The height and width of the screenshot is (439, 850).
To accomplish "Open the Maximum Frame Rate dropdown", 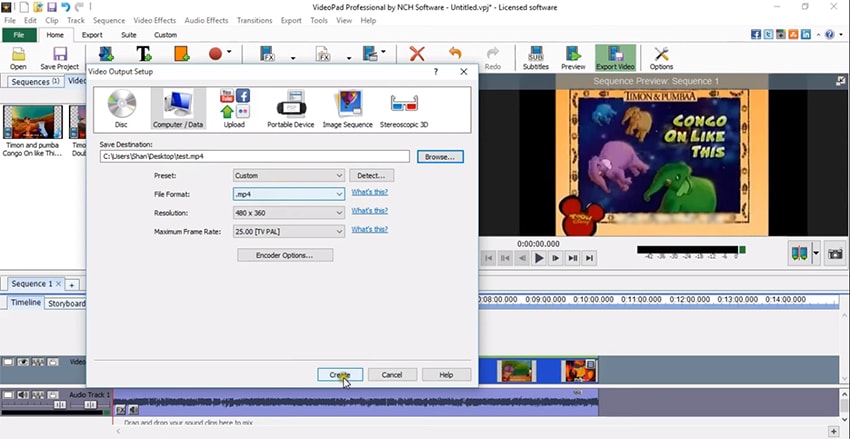I will 289,231.
